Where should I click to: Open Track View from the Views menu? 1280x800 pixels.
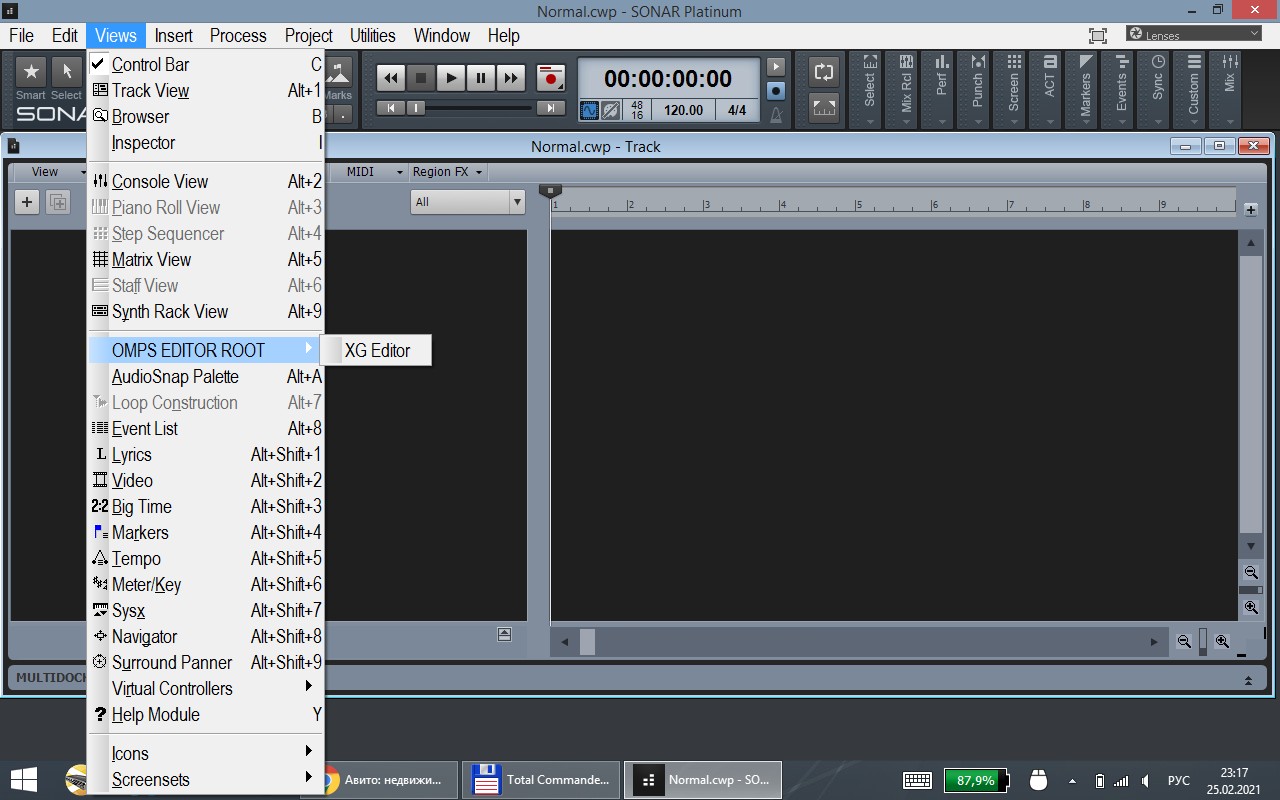(x=206, y=90)
